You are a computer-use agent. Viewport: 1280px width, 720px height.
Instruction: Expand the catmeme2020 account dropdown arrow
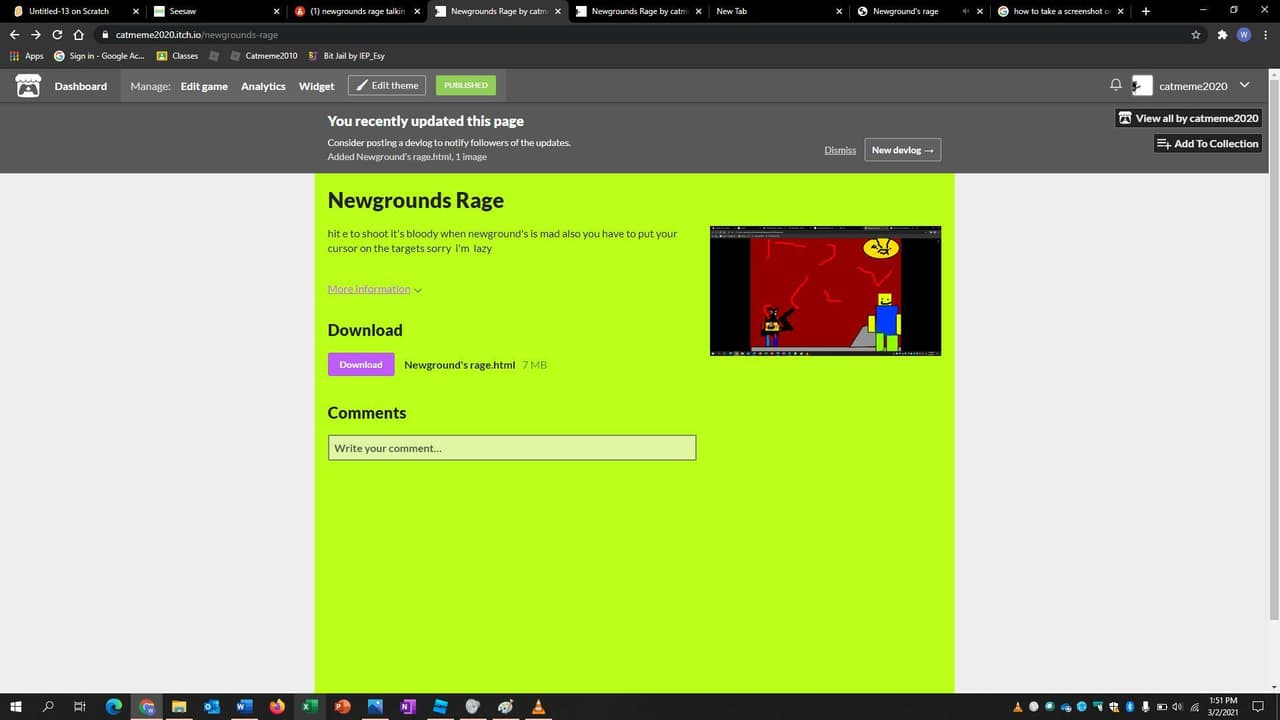(x=1244, y=85)
